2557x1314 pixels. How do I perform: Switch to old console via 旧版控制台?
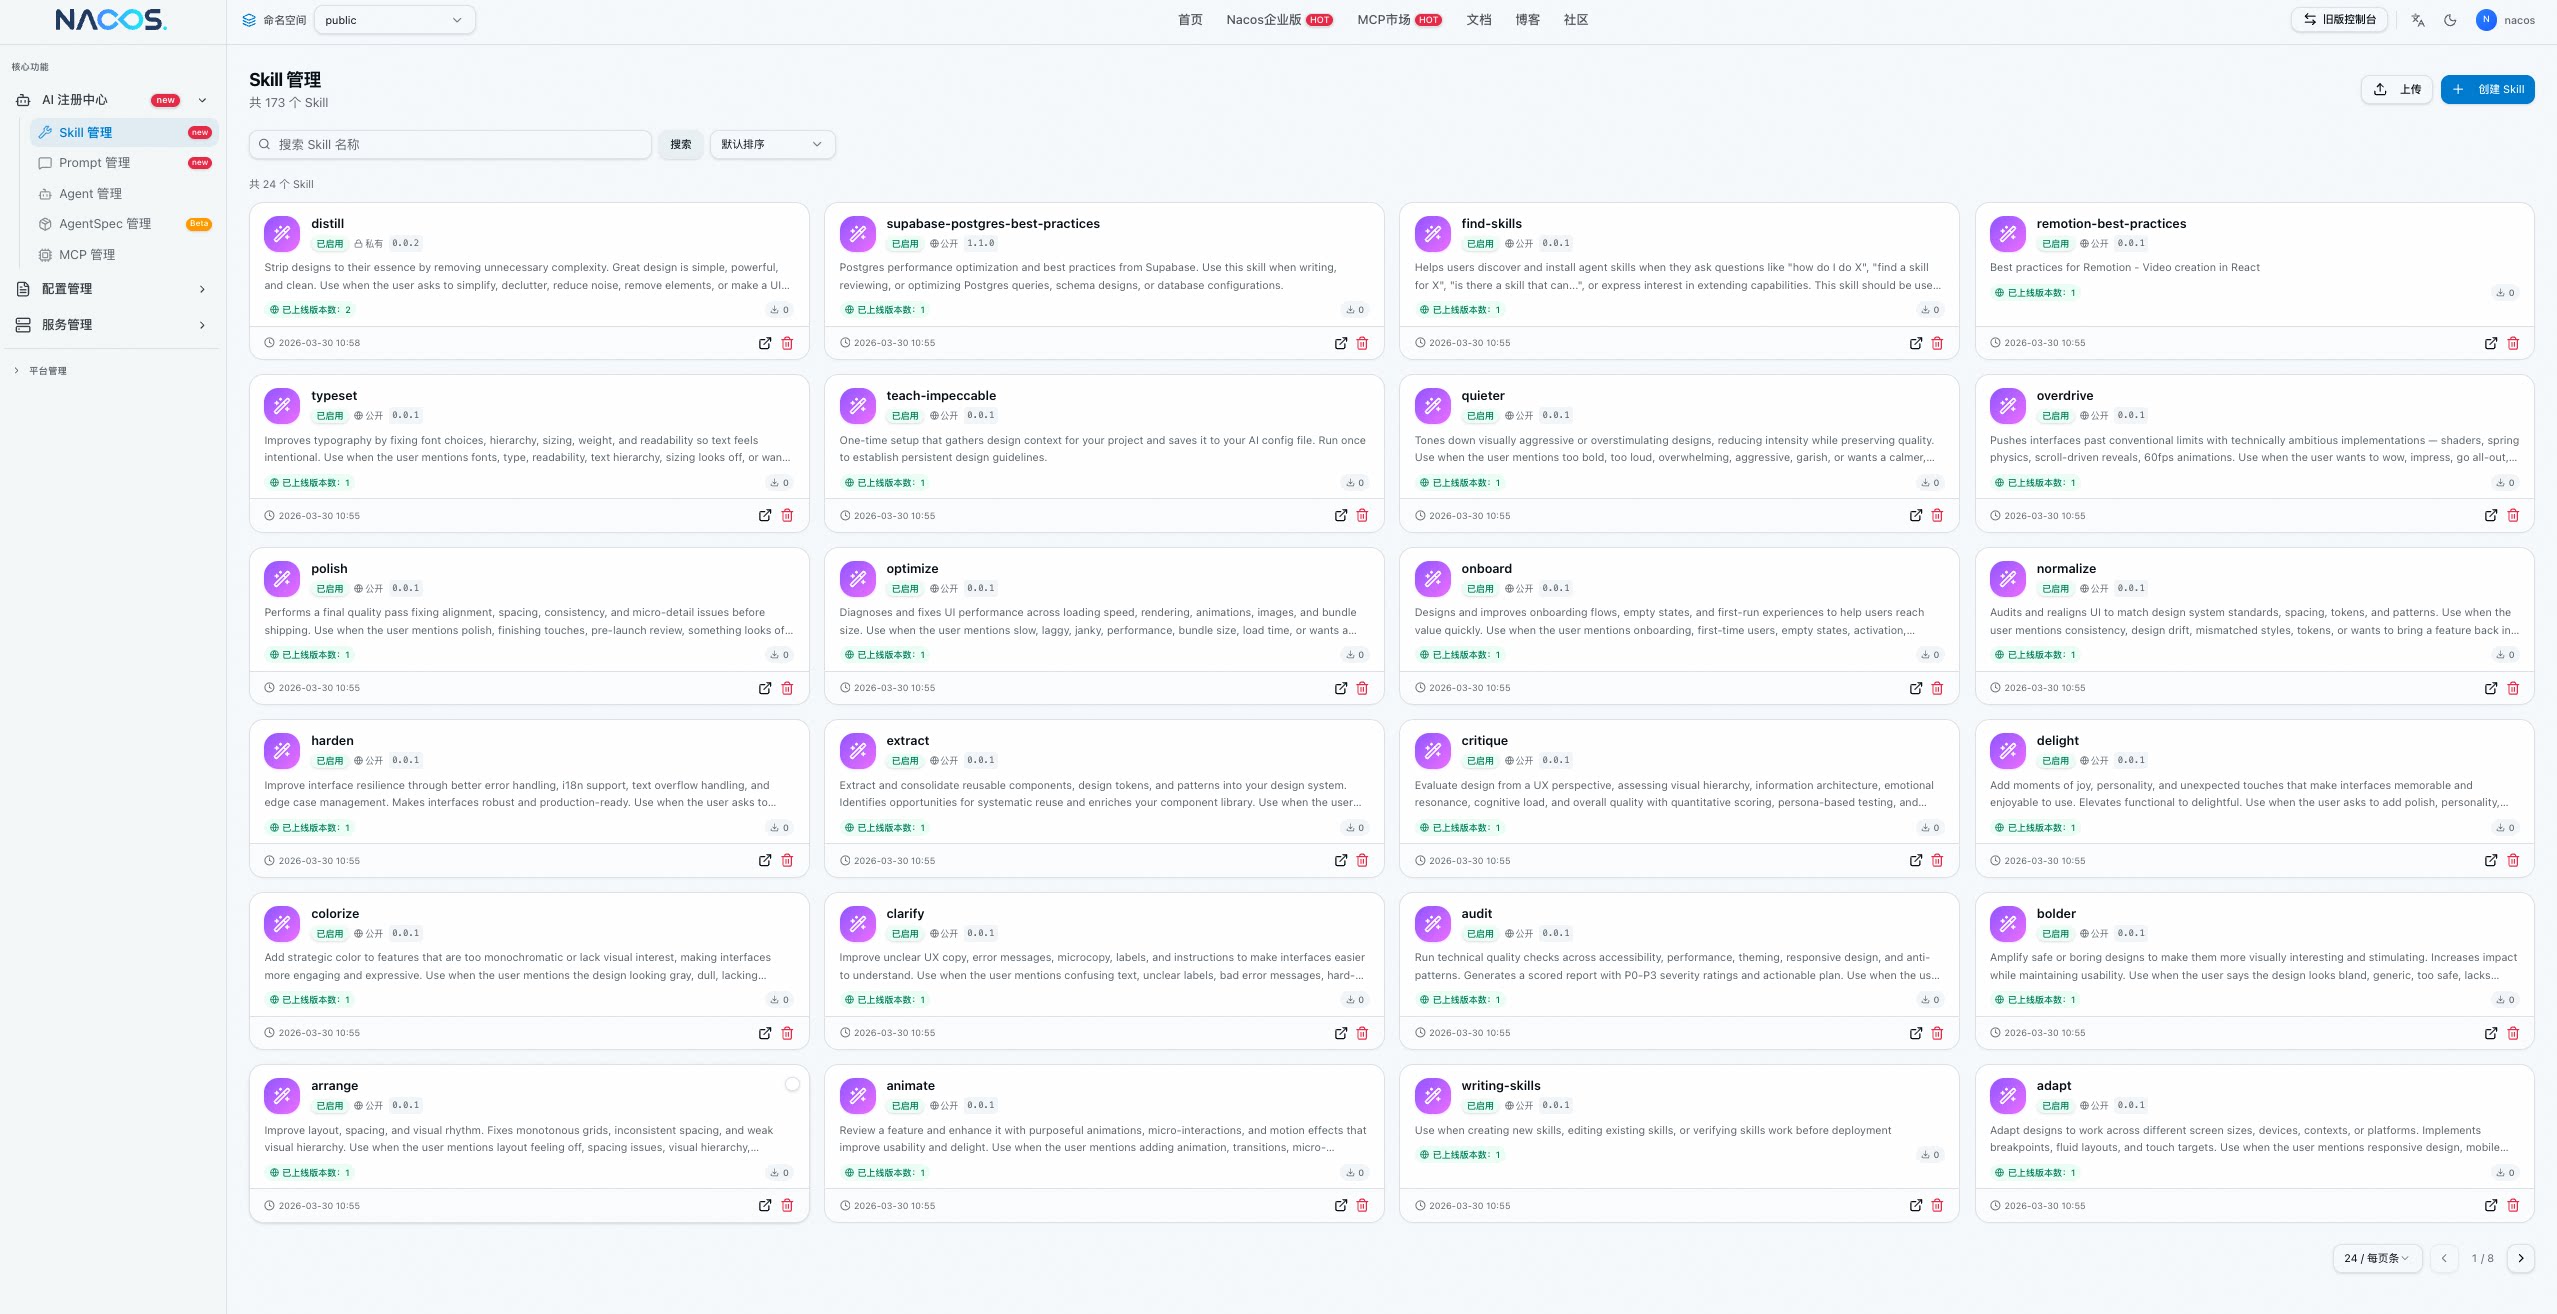click(x=2339, y=20)
